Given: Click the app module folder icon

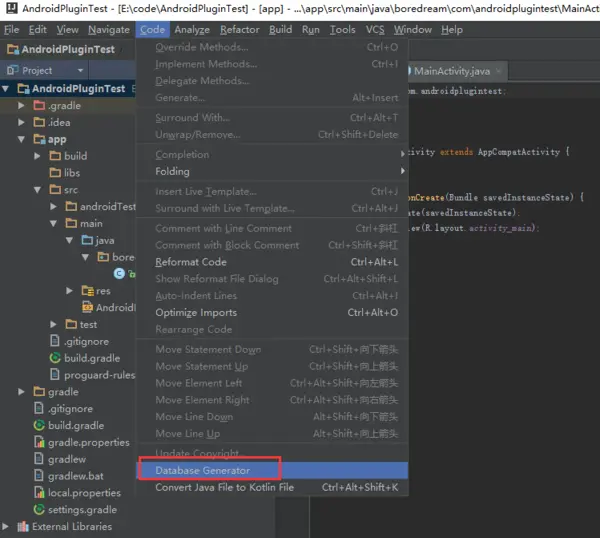Looking at the screenshot, I should pos(39,139).
